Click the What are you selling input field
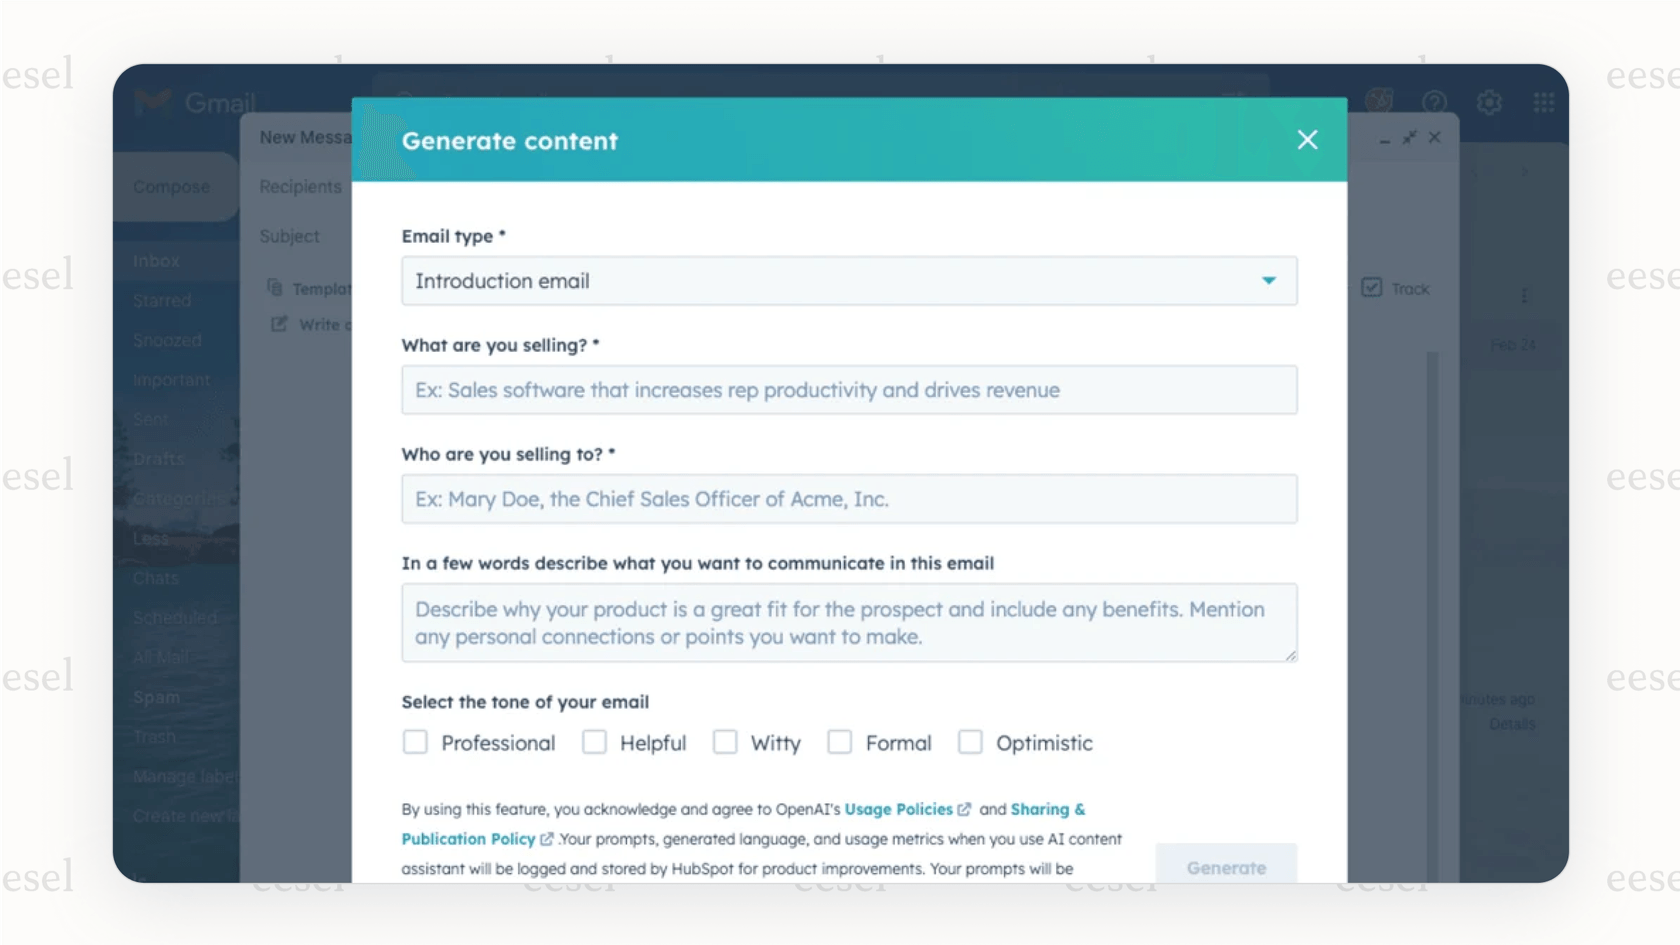The height and width of the screenshot is (945, 1680). tap(849, 390)
